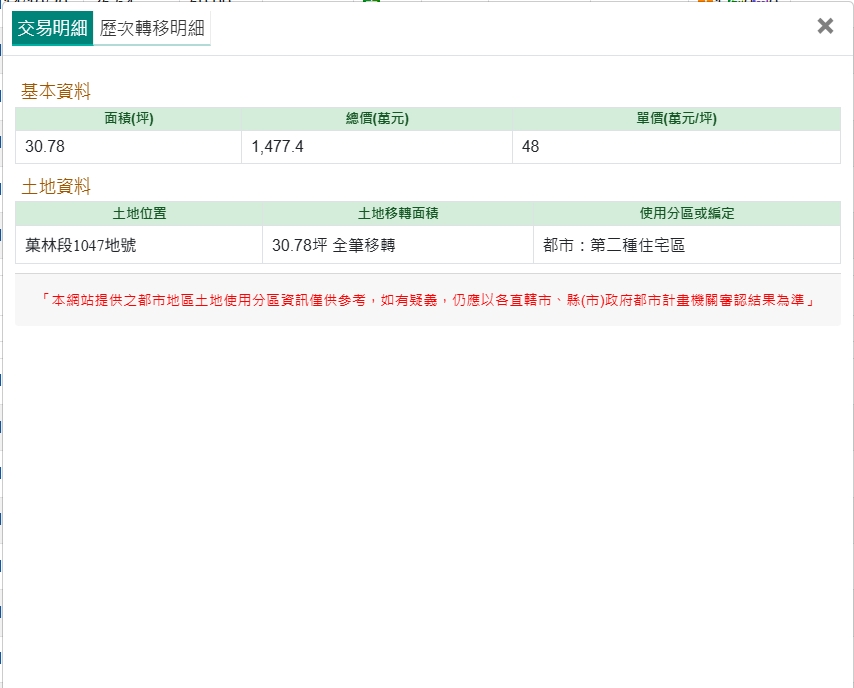Select the 土地移轉面積 column header
This screenshot has height=688, width=854.
(398, 213)
